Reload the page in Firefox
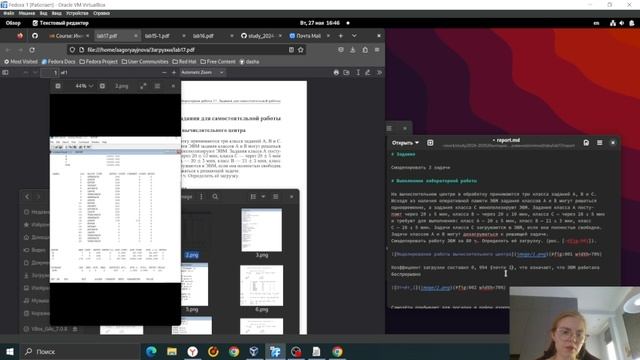 click(32, 50)
